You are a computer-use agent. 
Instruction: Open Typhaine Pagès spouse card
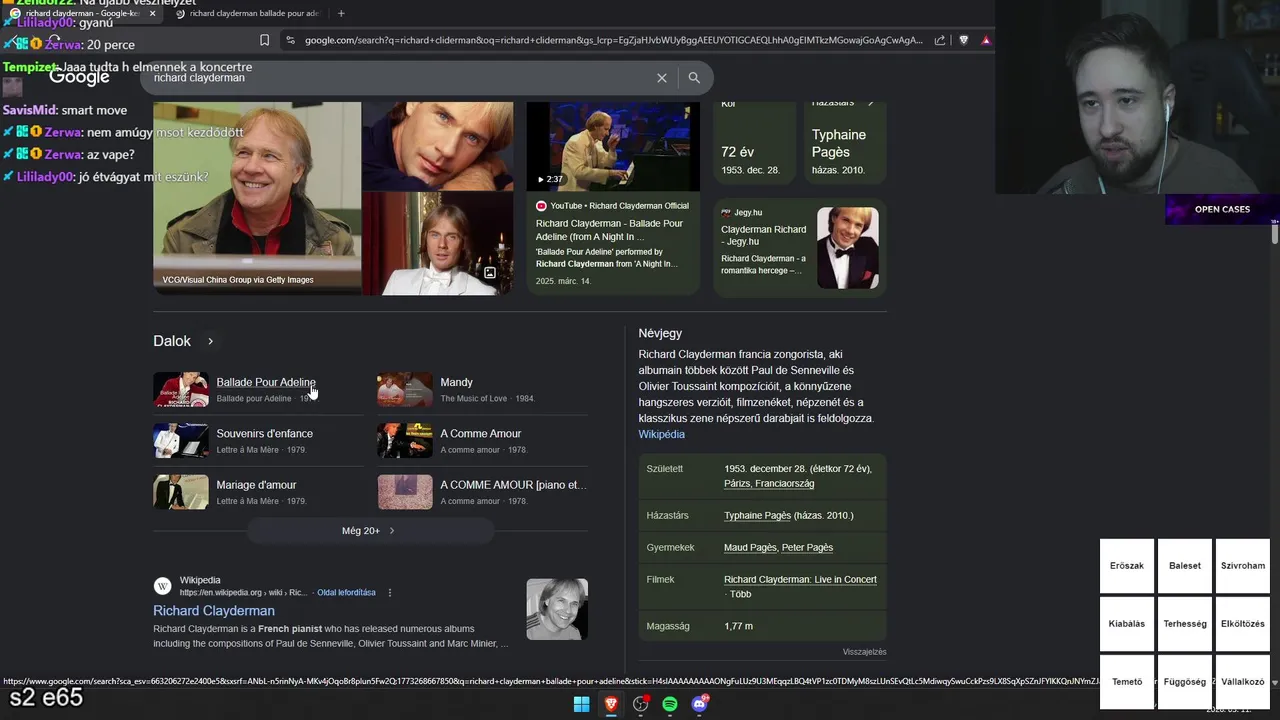[x=845, y=143]
